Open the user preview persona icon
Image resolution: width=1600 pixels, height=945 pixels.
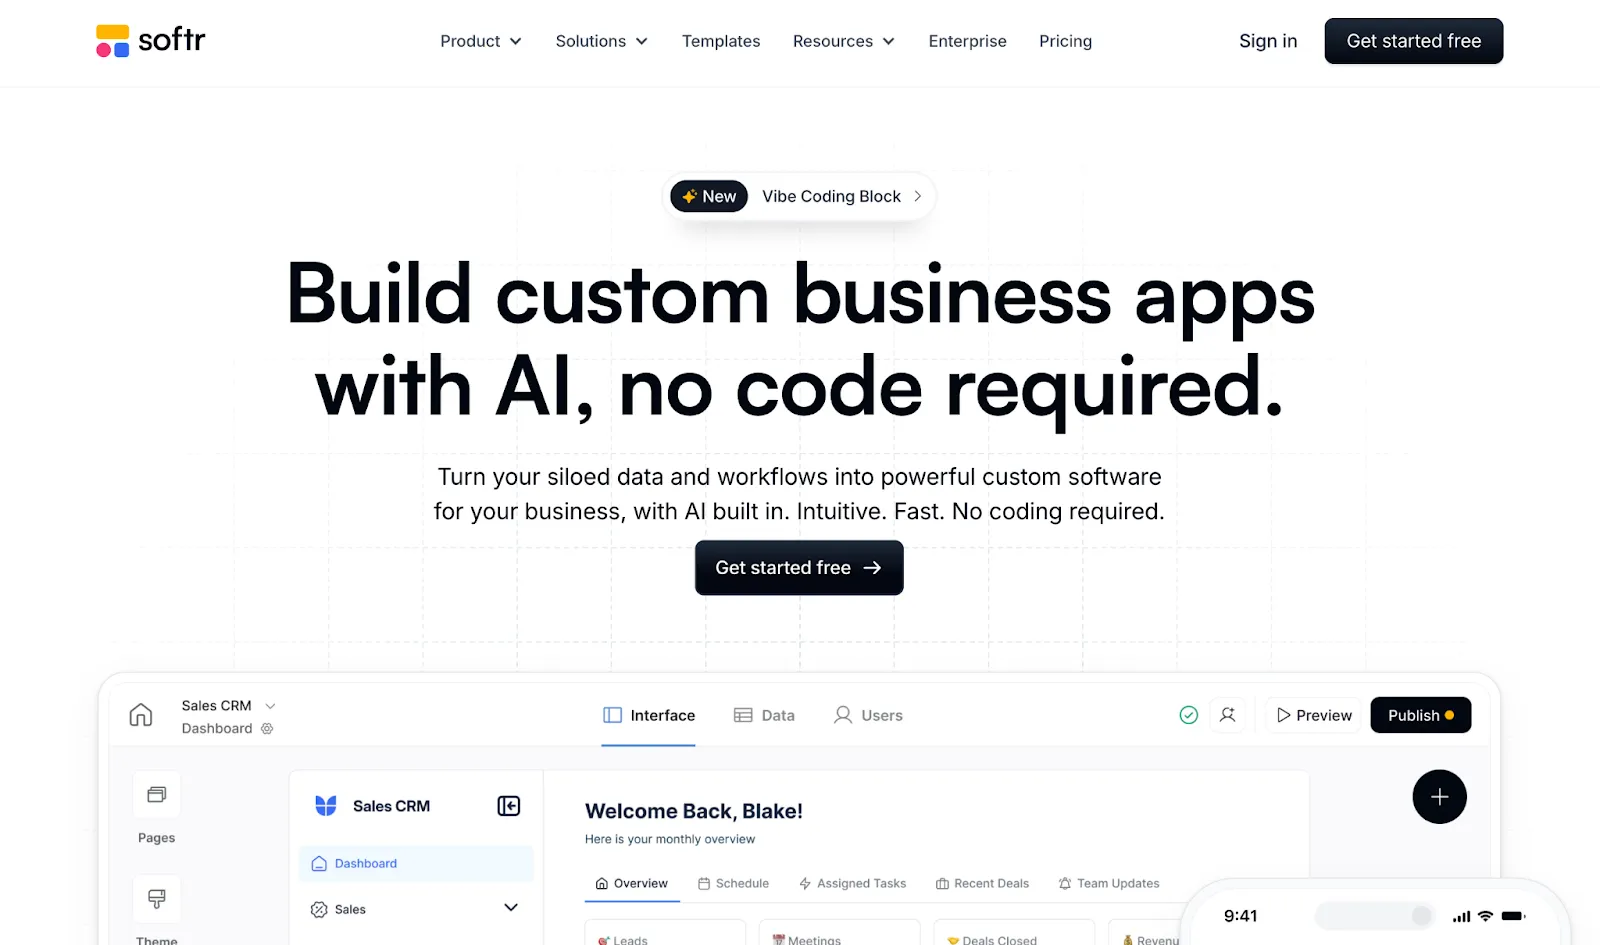click(1228, 715)
